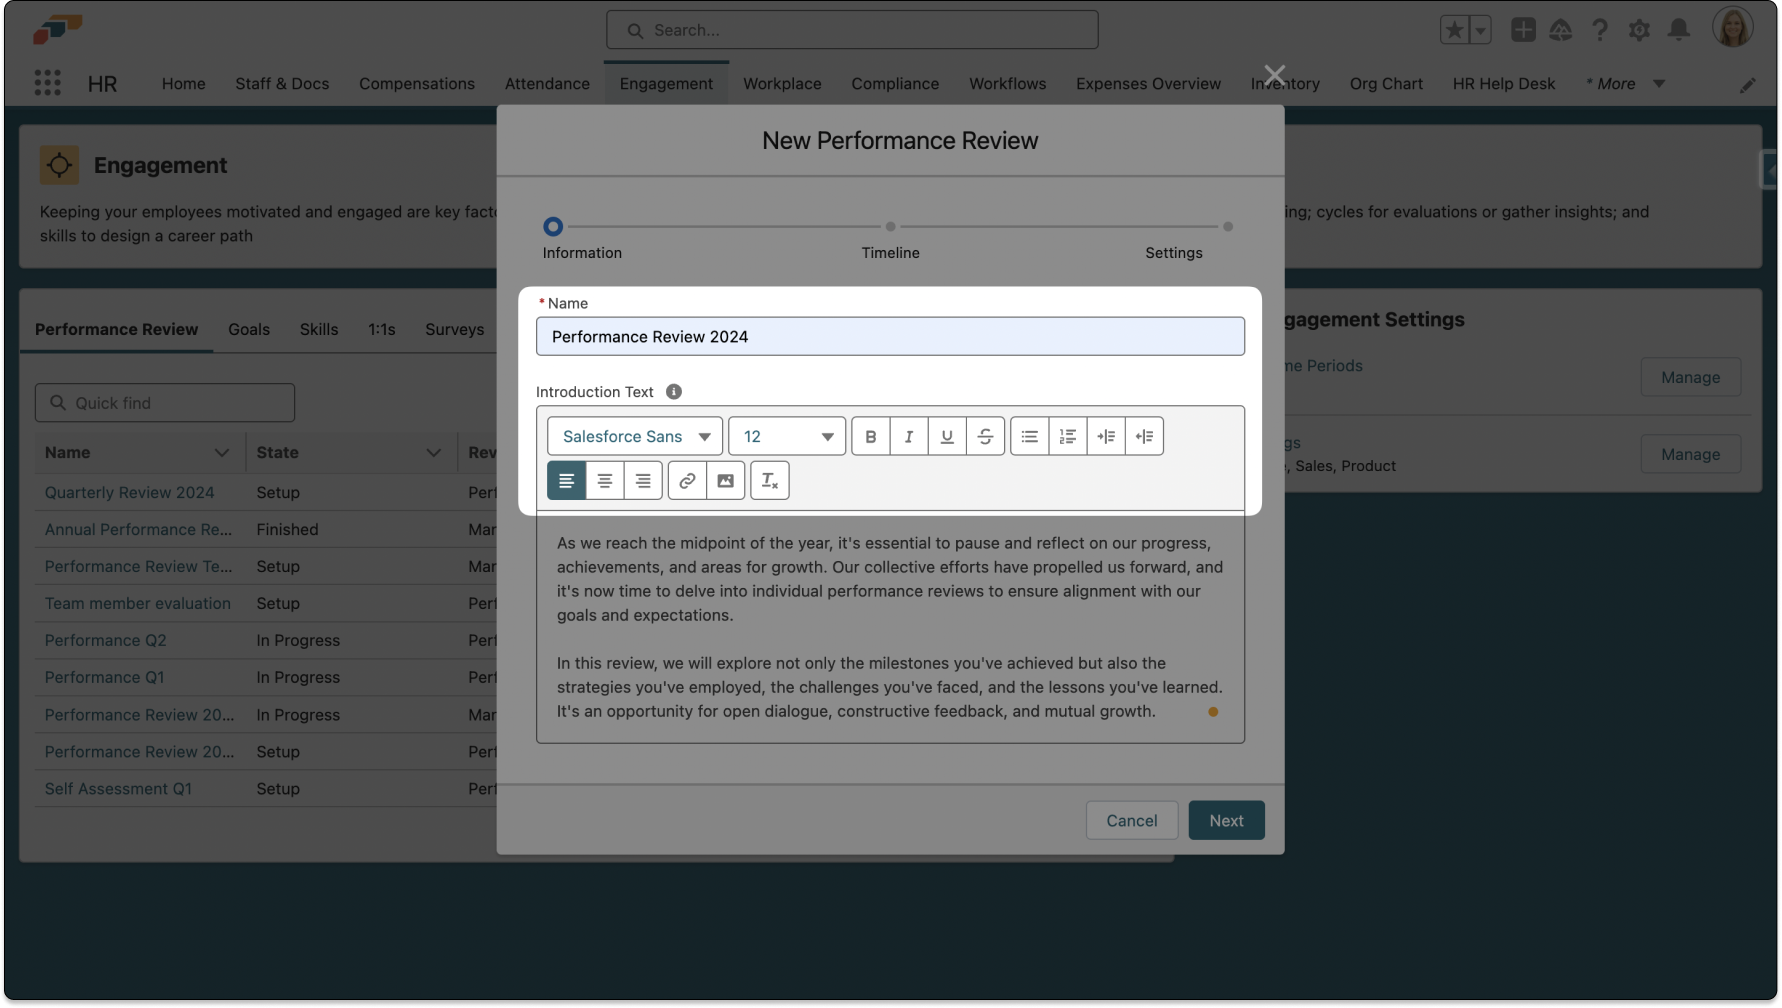Click Next to proceed to Timeline
1782x1008 pixels.
[x=1226, y=820]
